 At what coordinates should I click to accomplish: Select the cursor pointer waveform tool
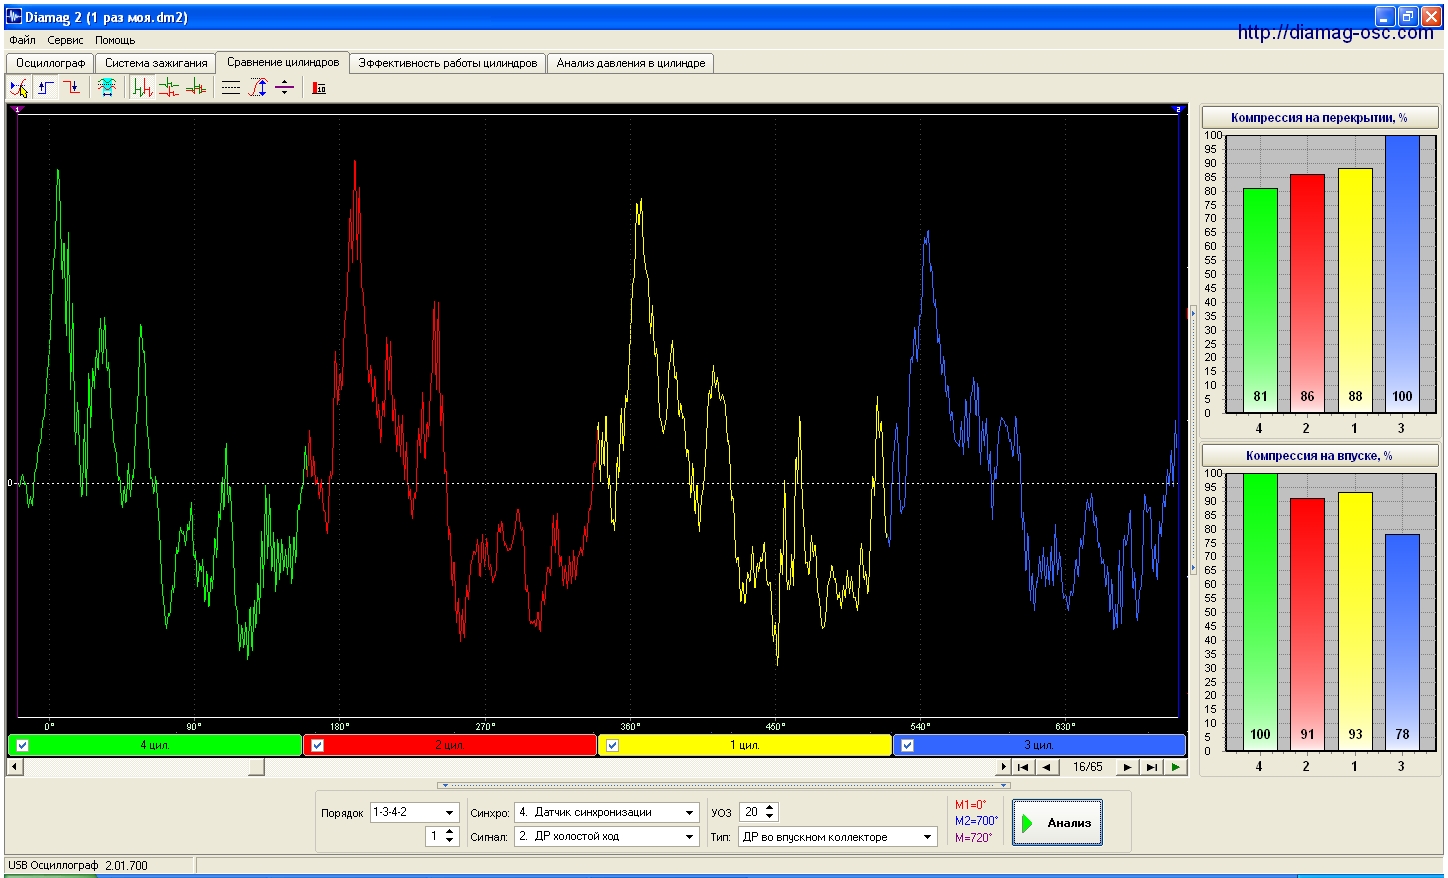pyautogui.click(x=19, y=88)
